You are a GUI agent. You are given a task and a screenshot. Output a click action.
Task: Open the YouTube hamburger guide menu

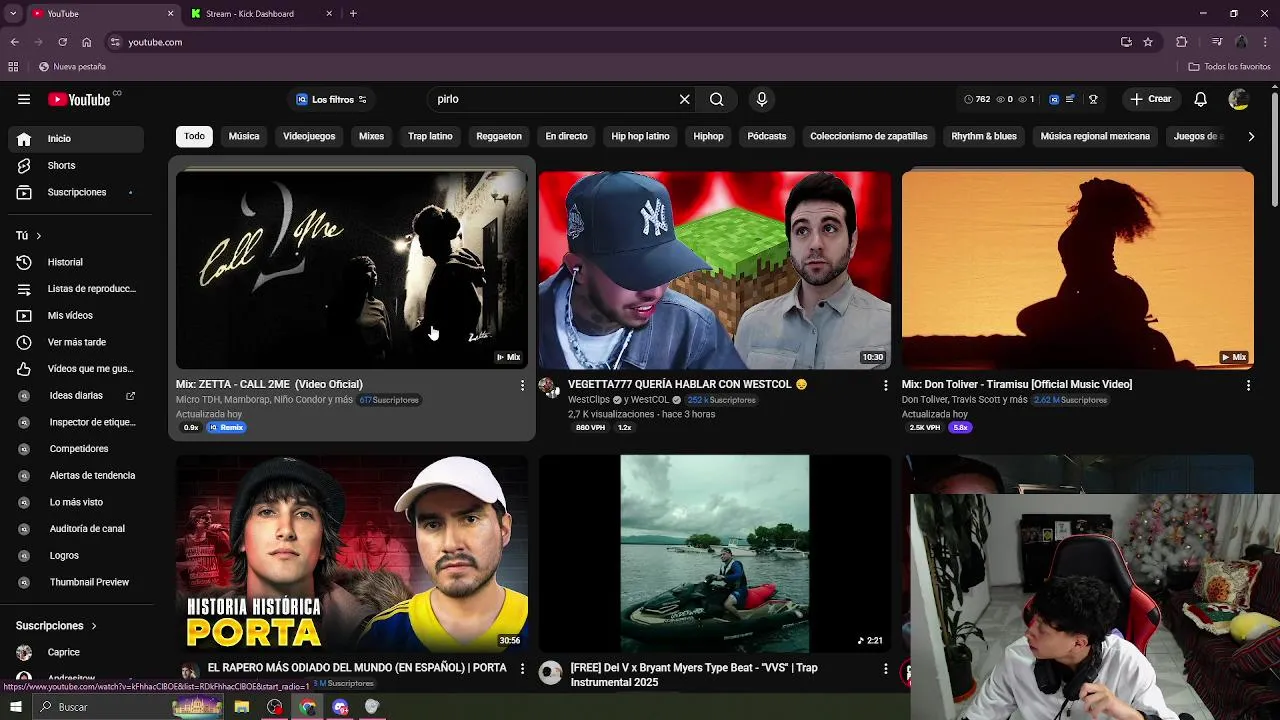pos(24,99)
